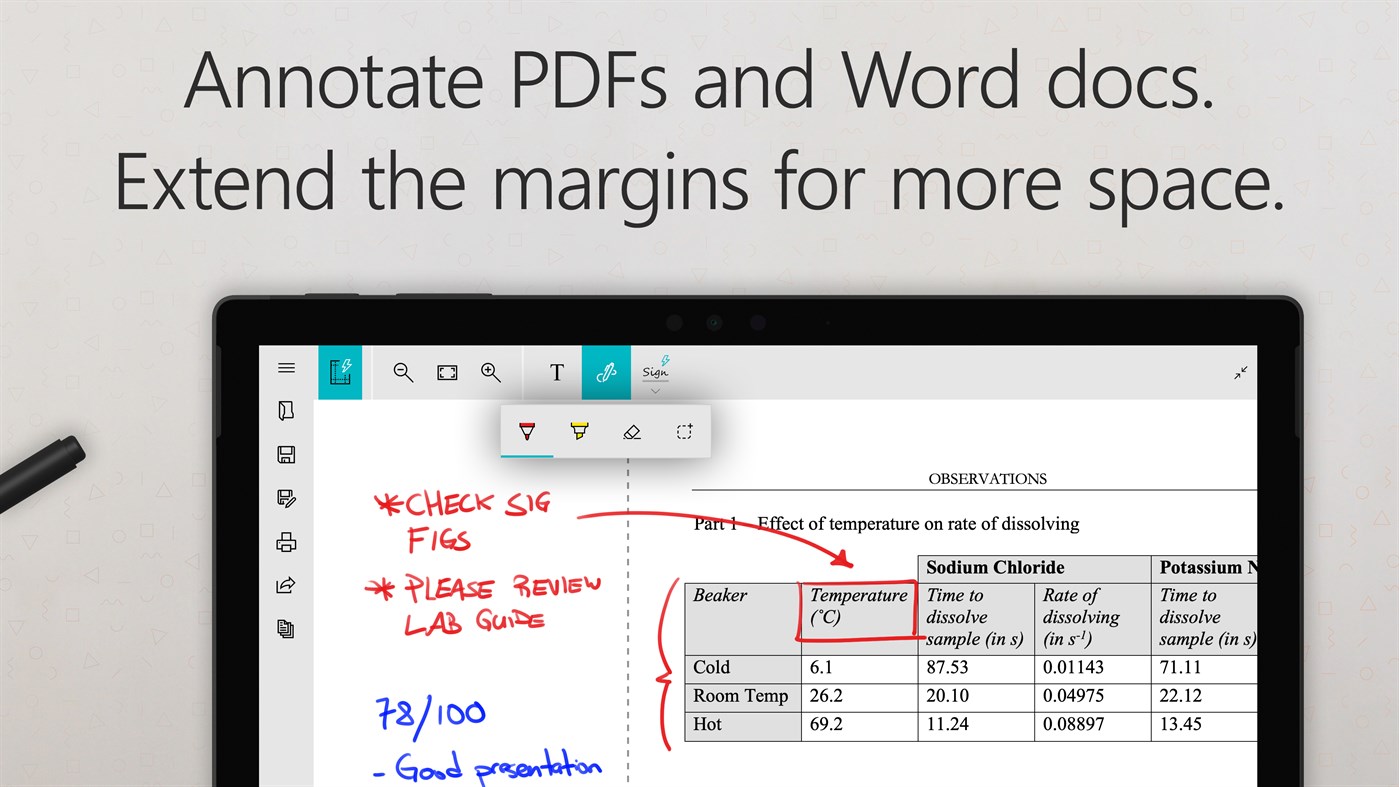Pick the eraser tool
Screen dimensions: 1399x787
click(x=632, y=431)
